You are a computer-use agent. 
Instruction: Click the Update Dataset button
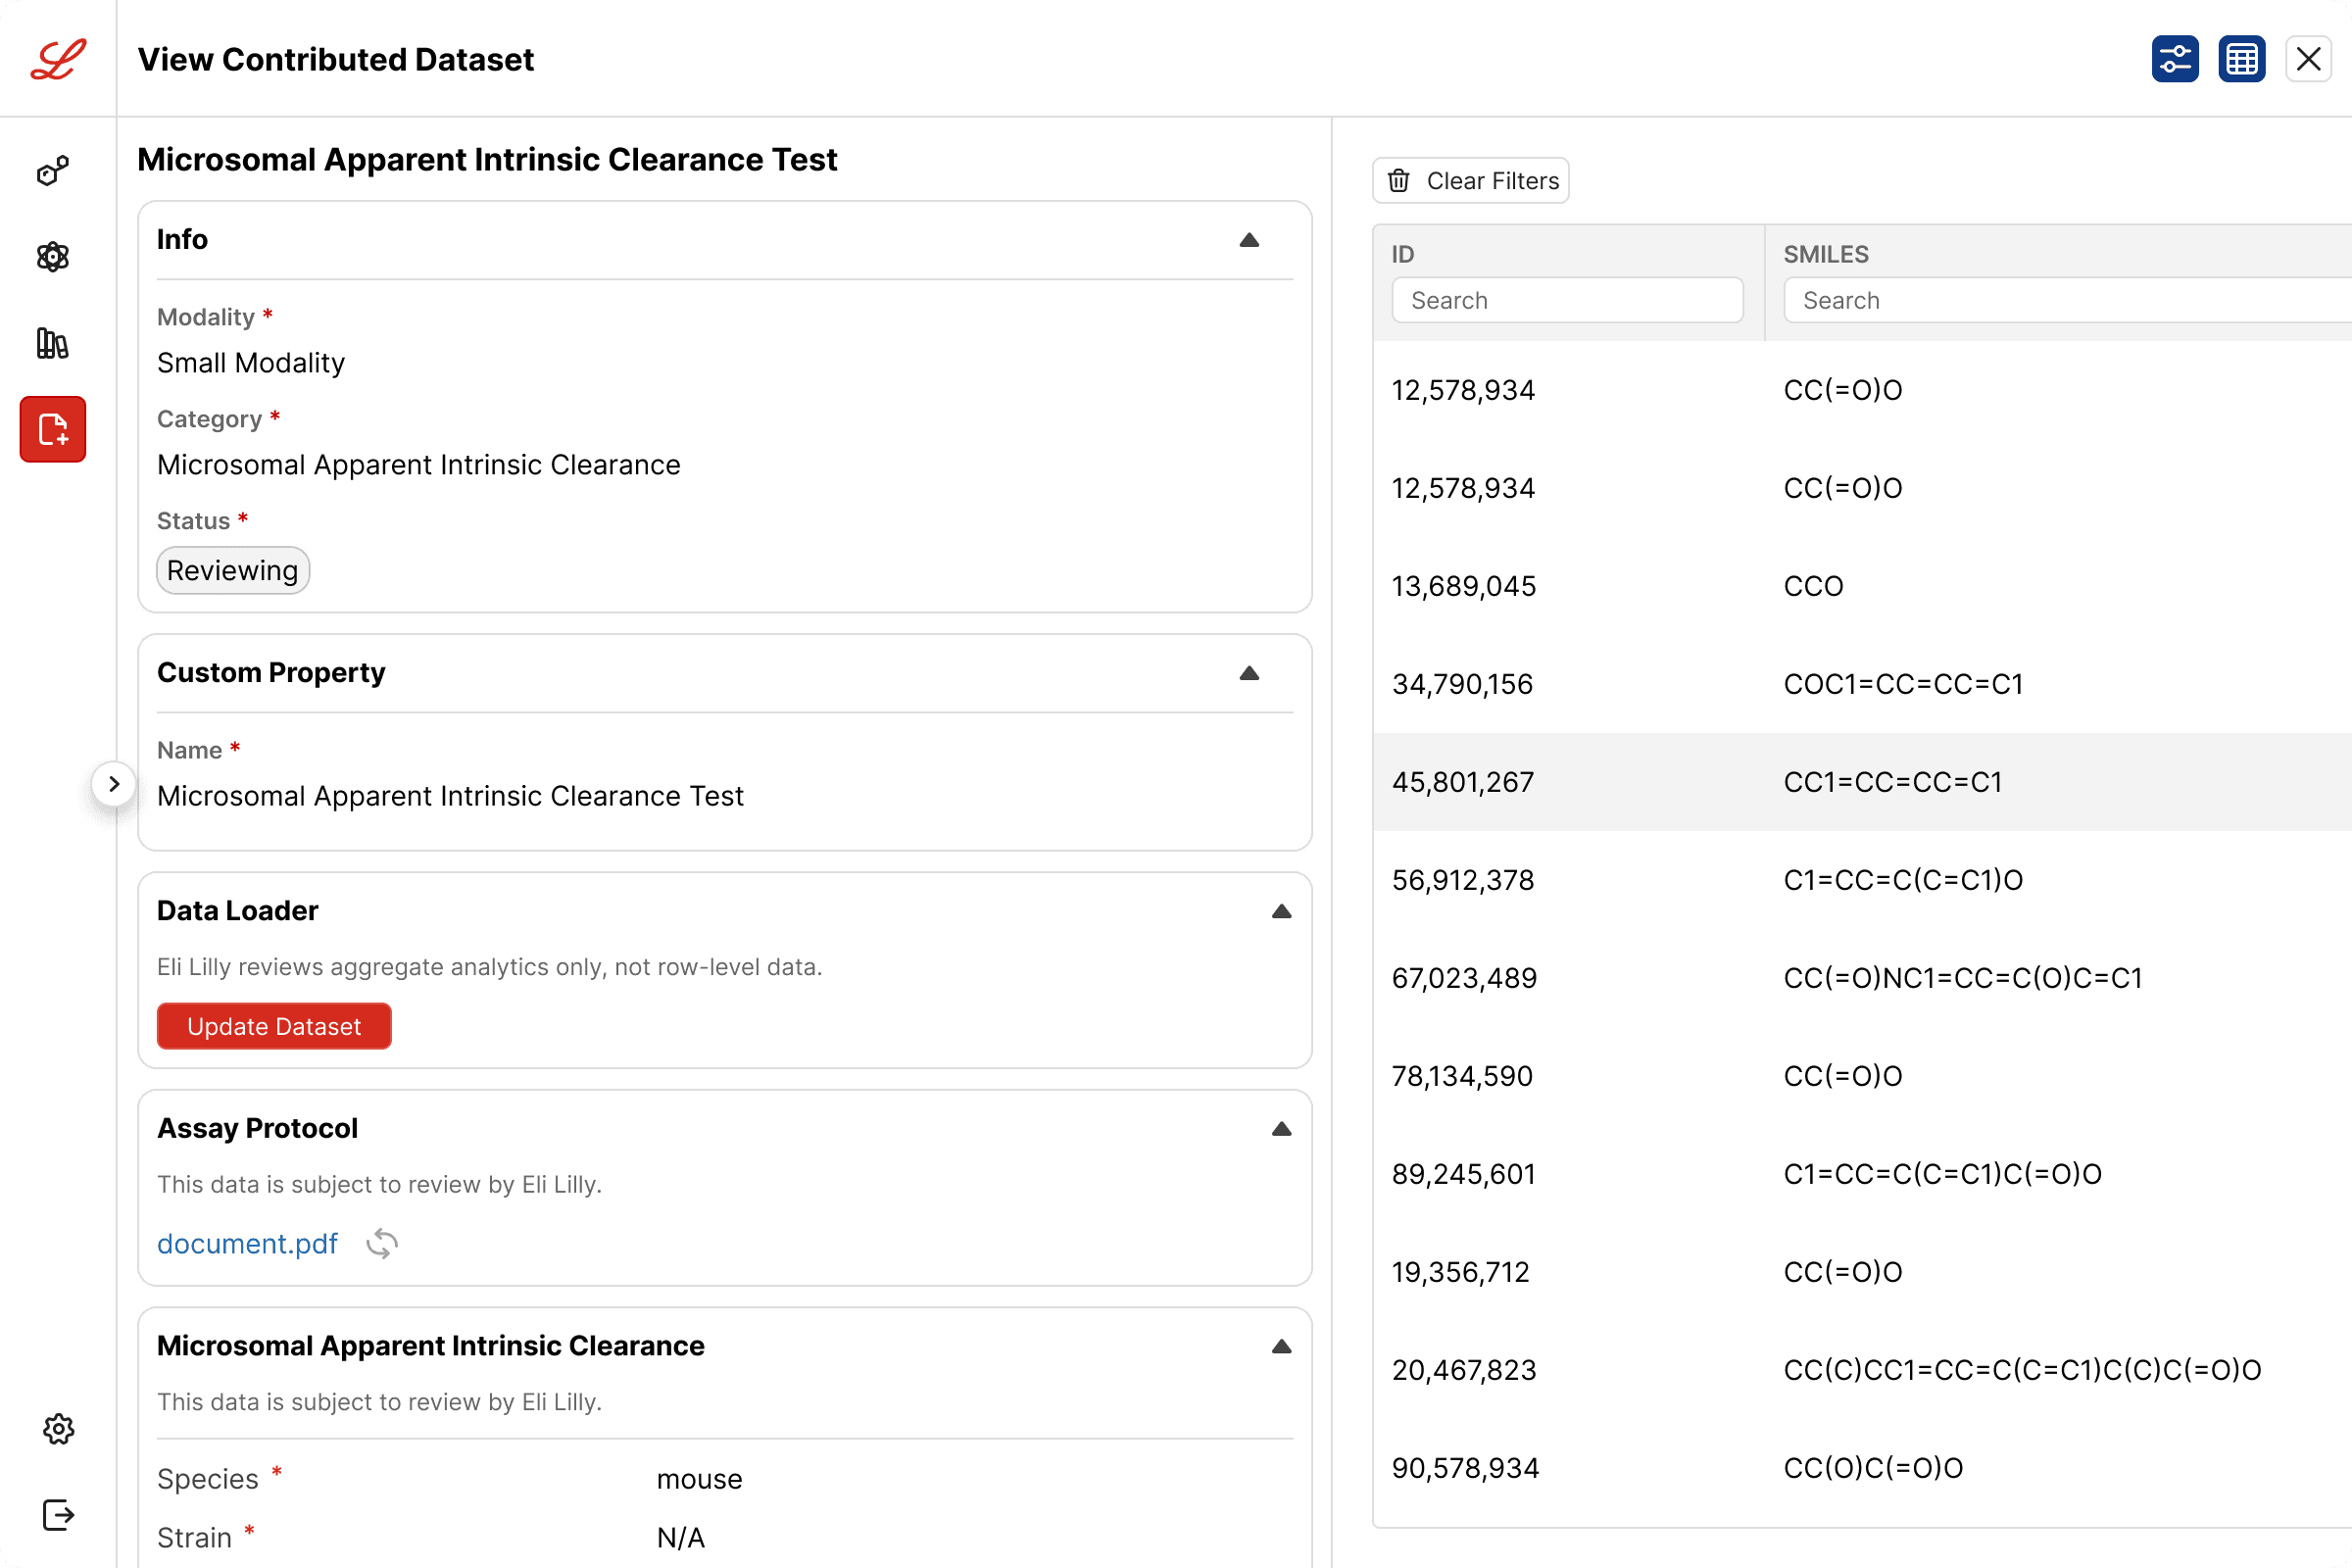coord(274,1026)
